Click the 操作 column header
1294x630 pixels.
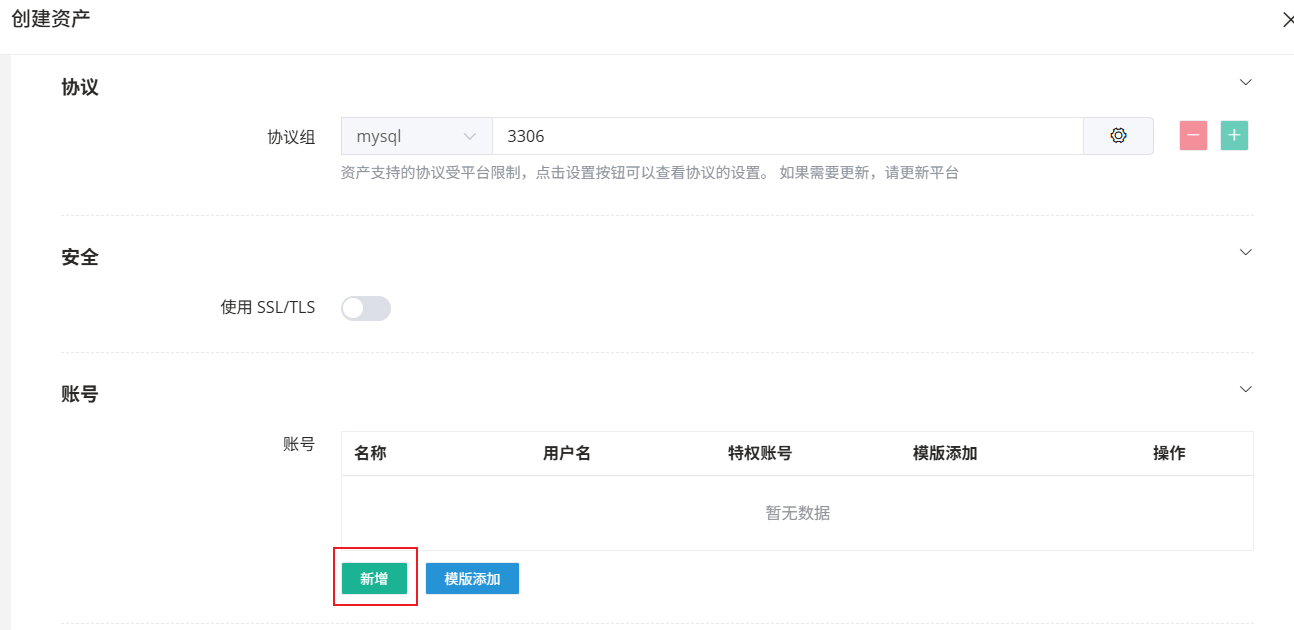[x=1169, y=453]
